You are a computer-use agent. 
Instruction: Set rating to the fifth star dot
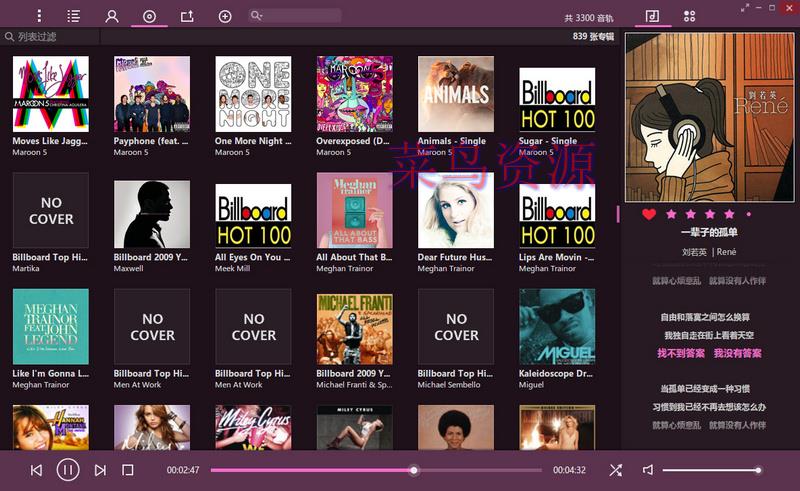748,214
